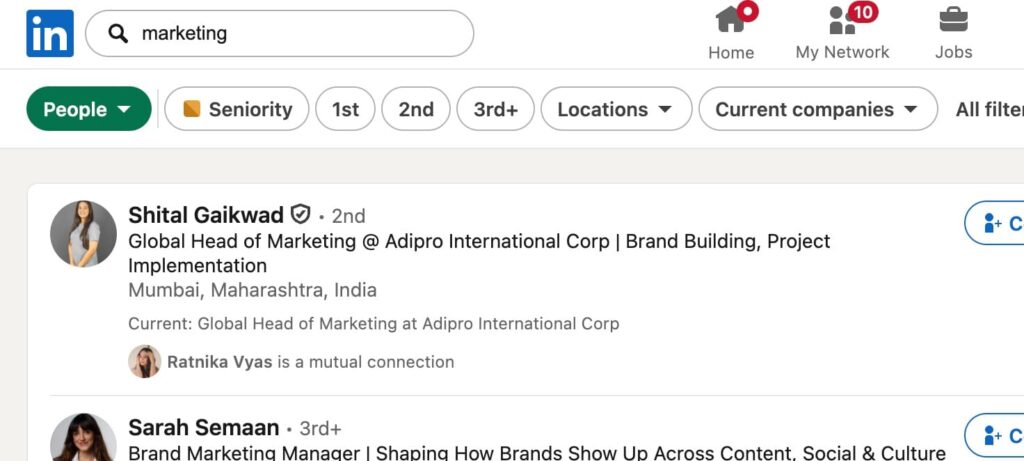Click the My Network label

[842, 52]
